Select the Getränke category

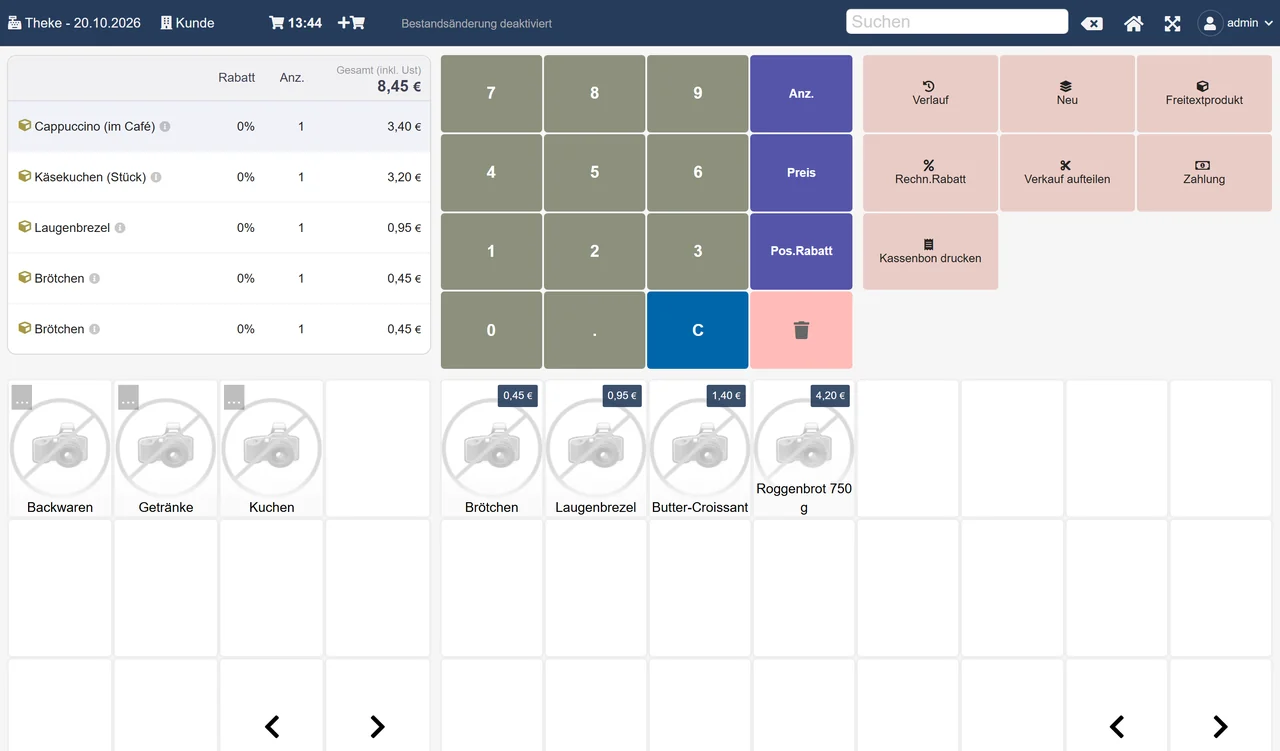pos(166,448)
